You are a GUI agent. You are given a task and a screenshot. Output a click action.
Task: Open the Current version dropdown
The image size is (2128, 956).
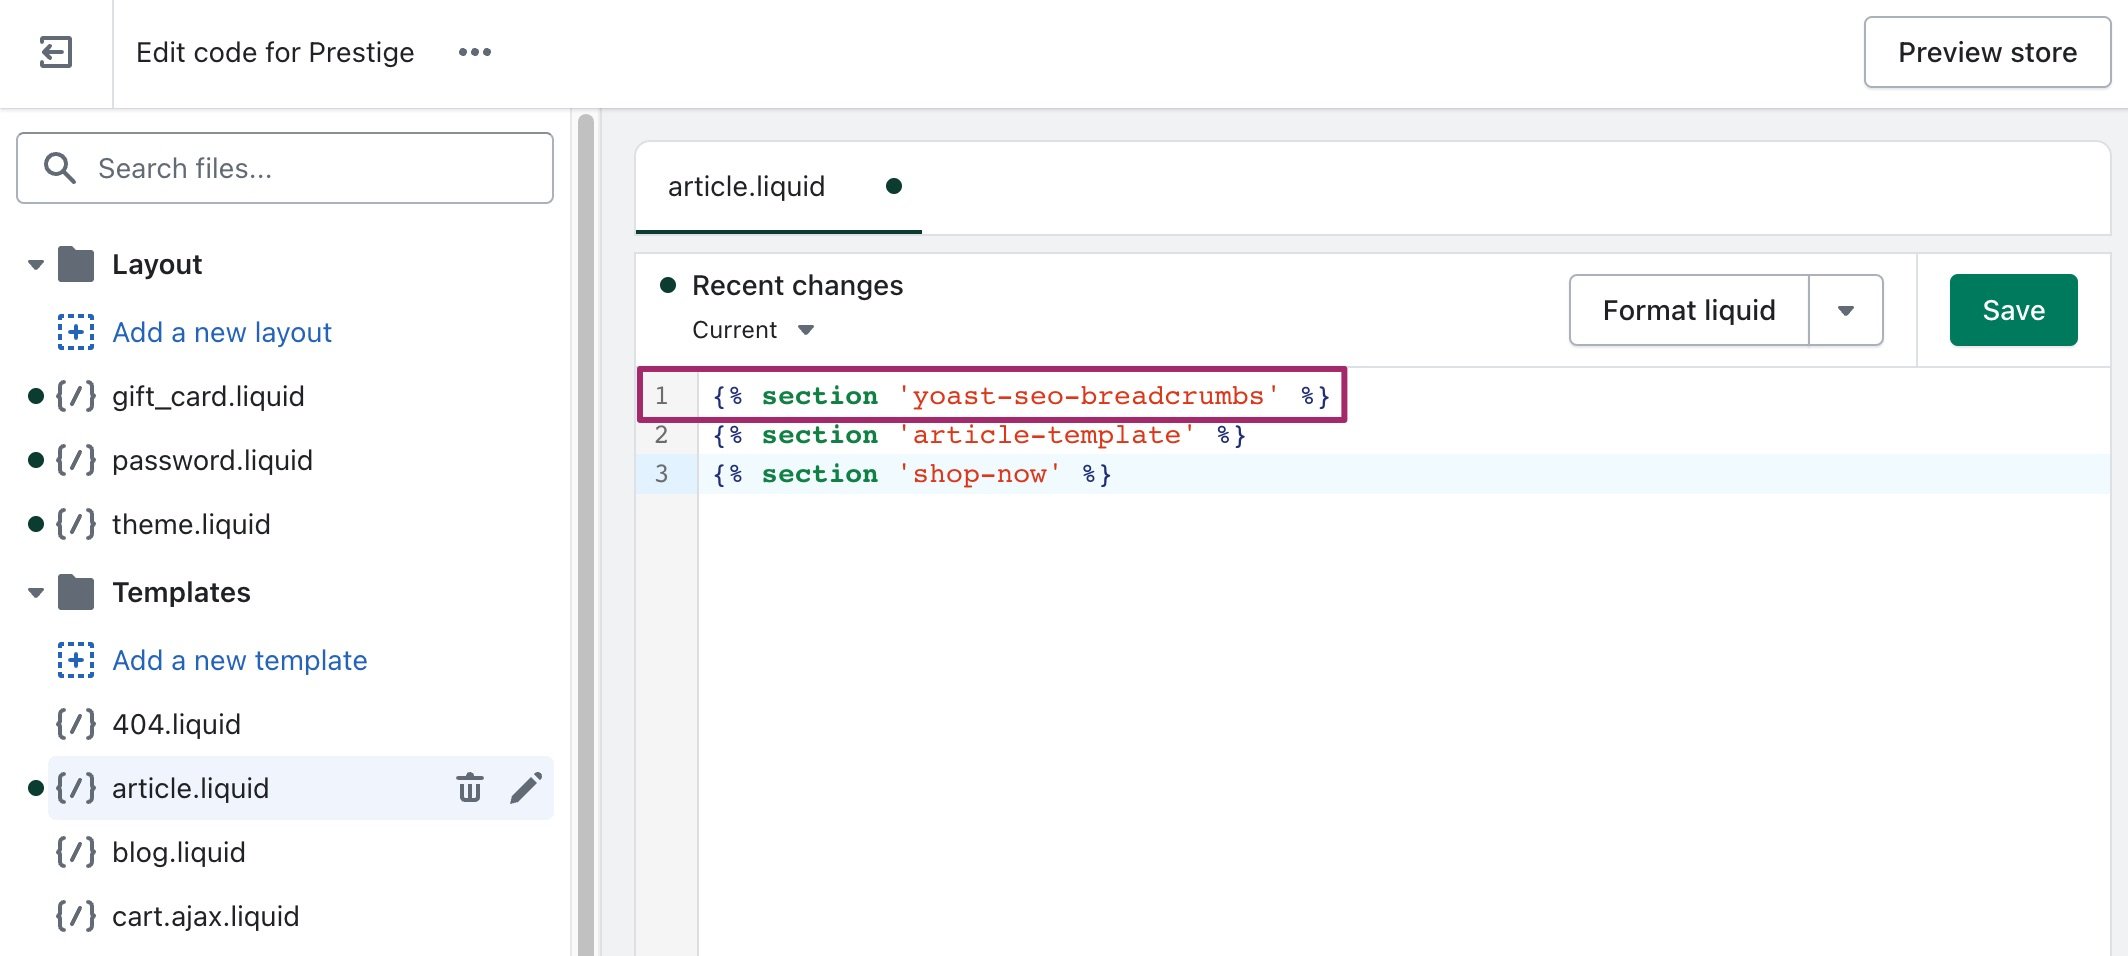click(753, 330)
